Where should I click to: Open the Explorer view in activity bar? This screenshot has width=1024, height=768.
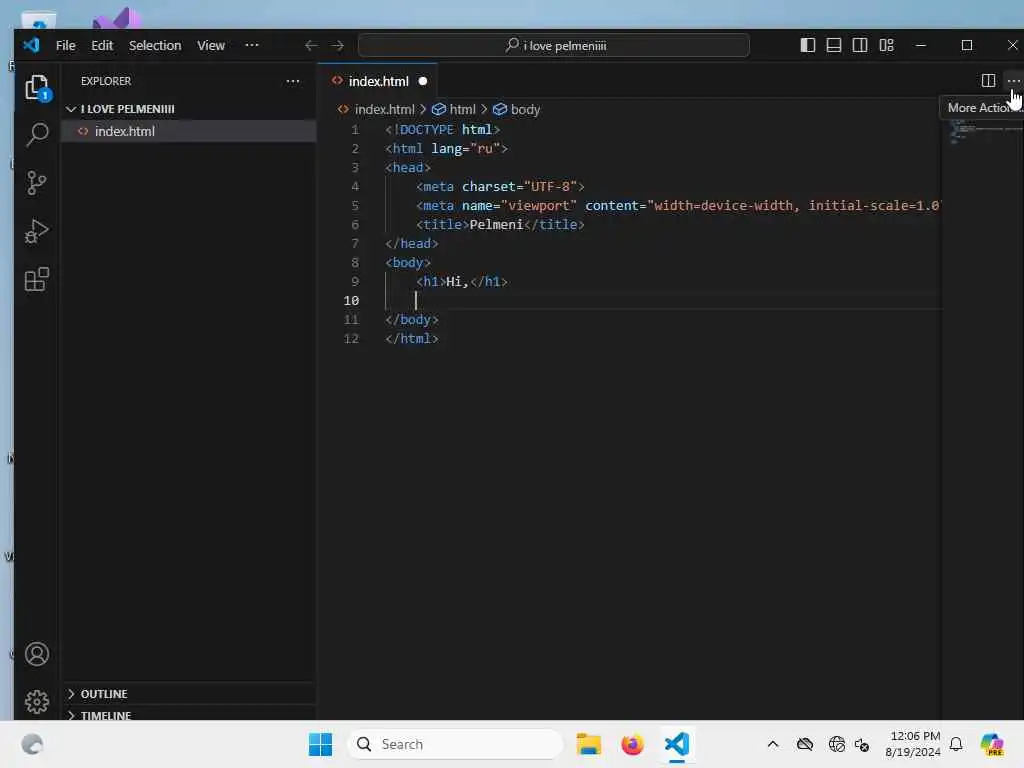click(x=37, y=88)
